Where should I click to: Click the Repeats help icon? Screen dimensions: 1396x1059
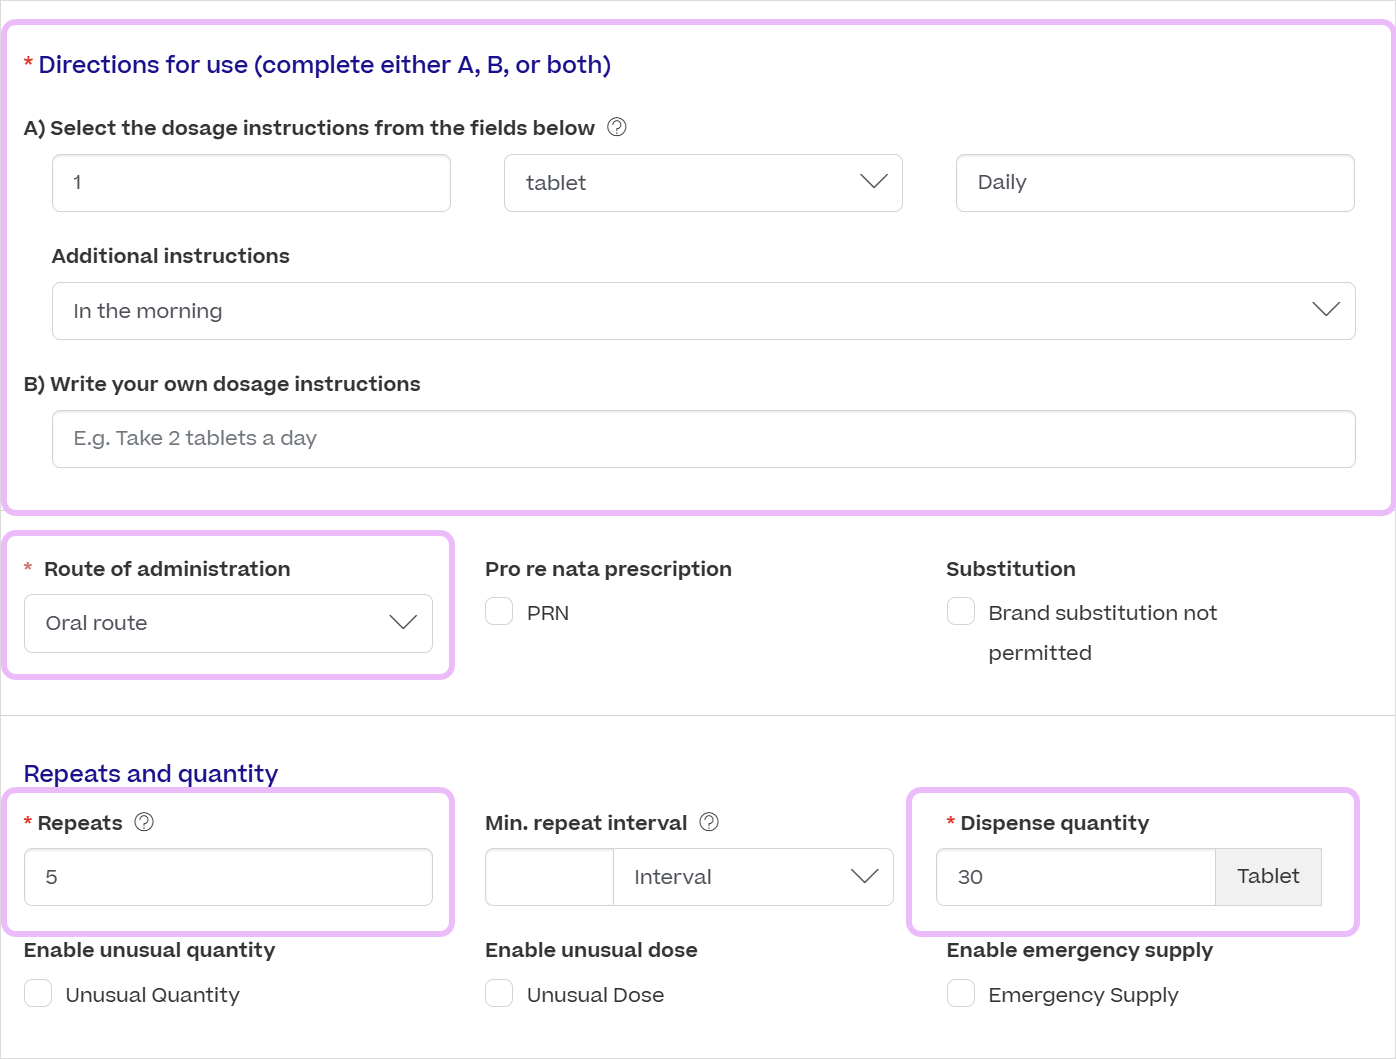144,822
